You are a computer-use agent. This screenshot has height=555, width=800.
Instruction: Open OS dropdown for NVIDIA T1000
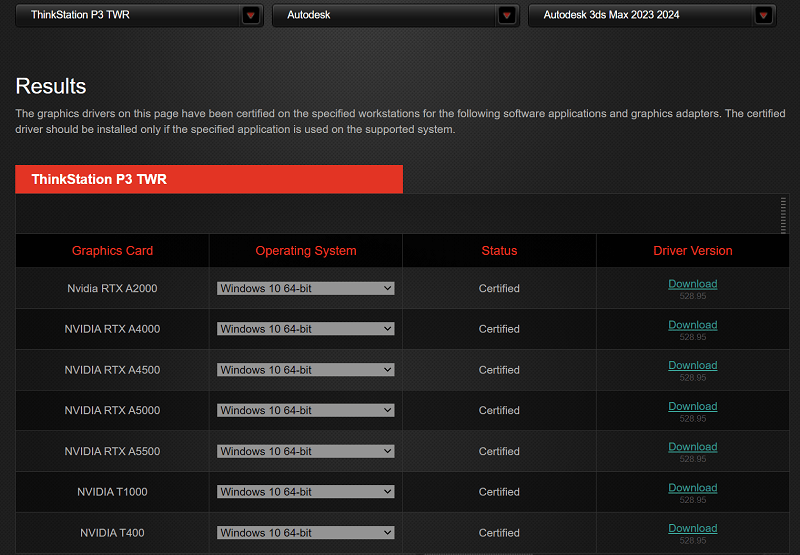point(306,492)
